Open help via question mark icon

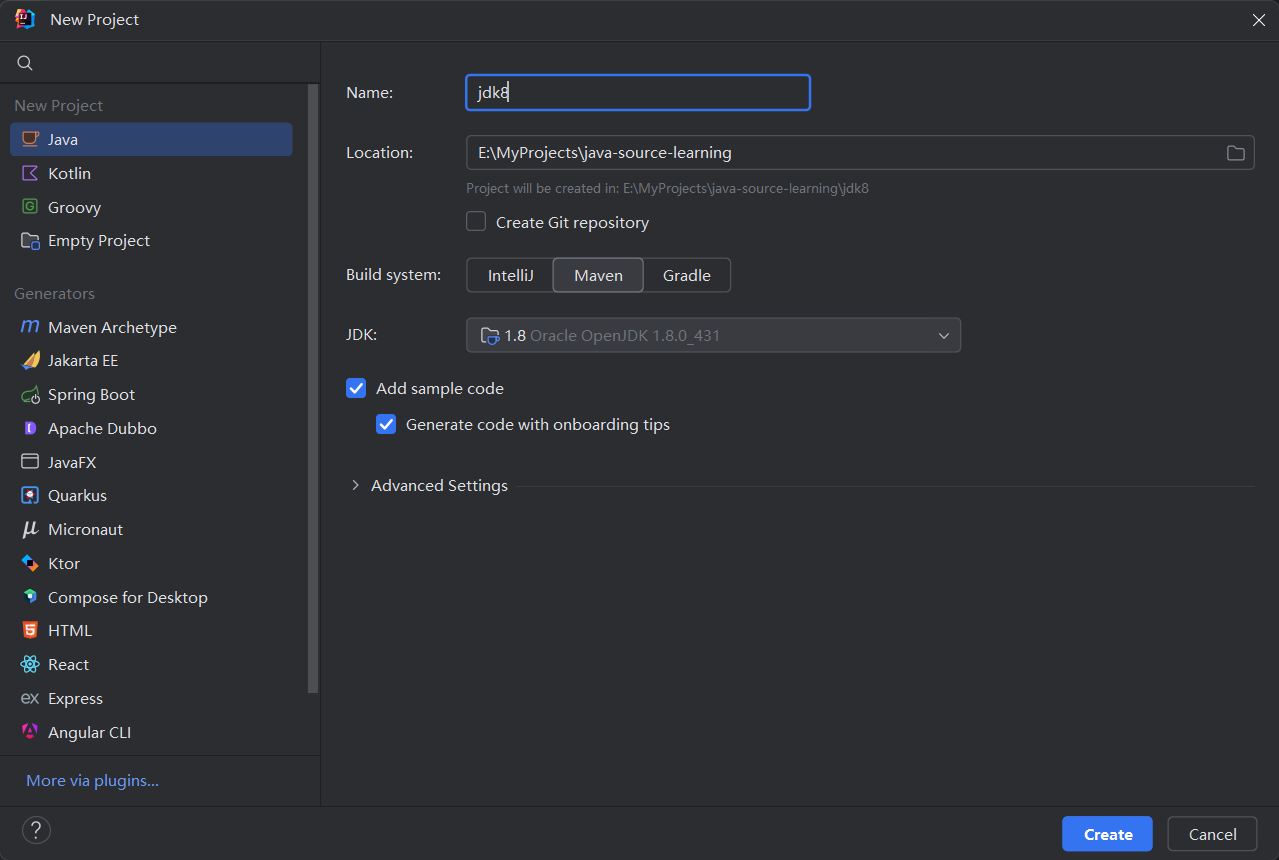point(36,830)
